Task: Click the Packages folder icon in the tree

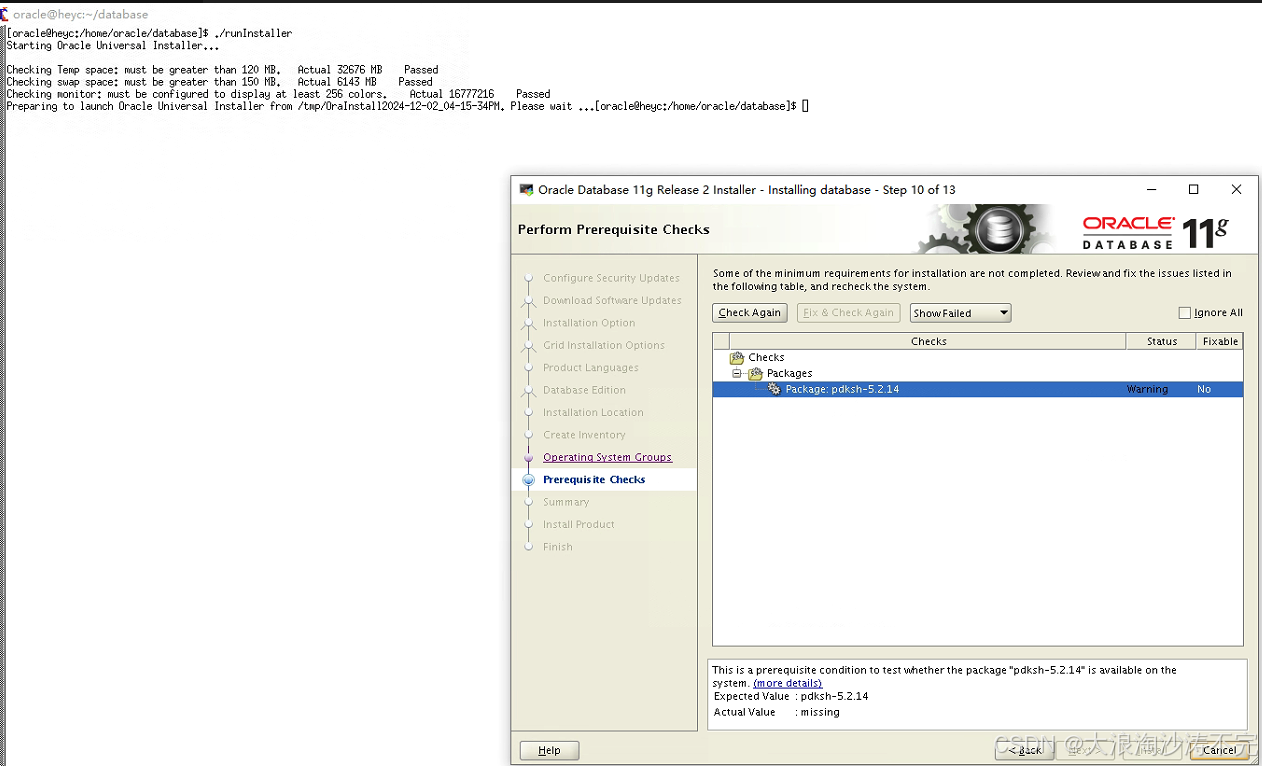Action: (755, 373)
